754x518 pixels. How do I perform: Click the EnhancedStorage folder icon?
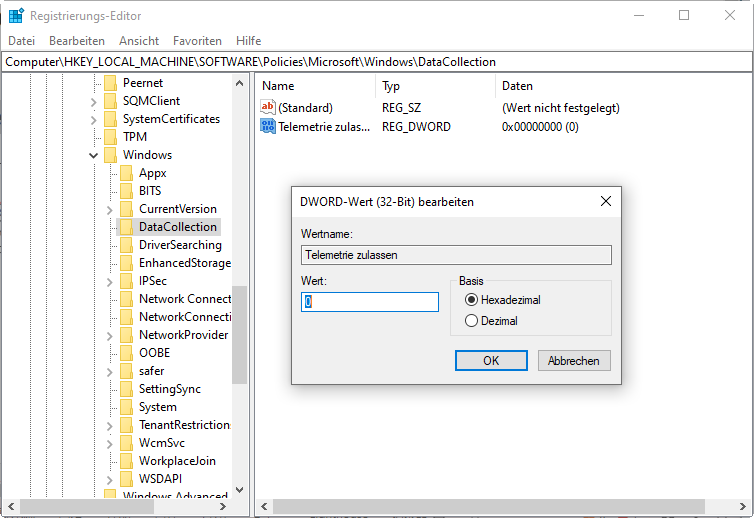[x=126, y=263]
